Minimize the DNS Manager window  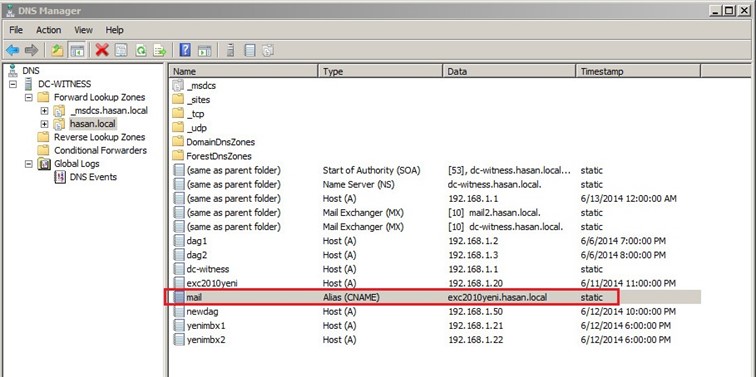click(716, 10)
